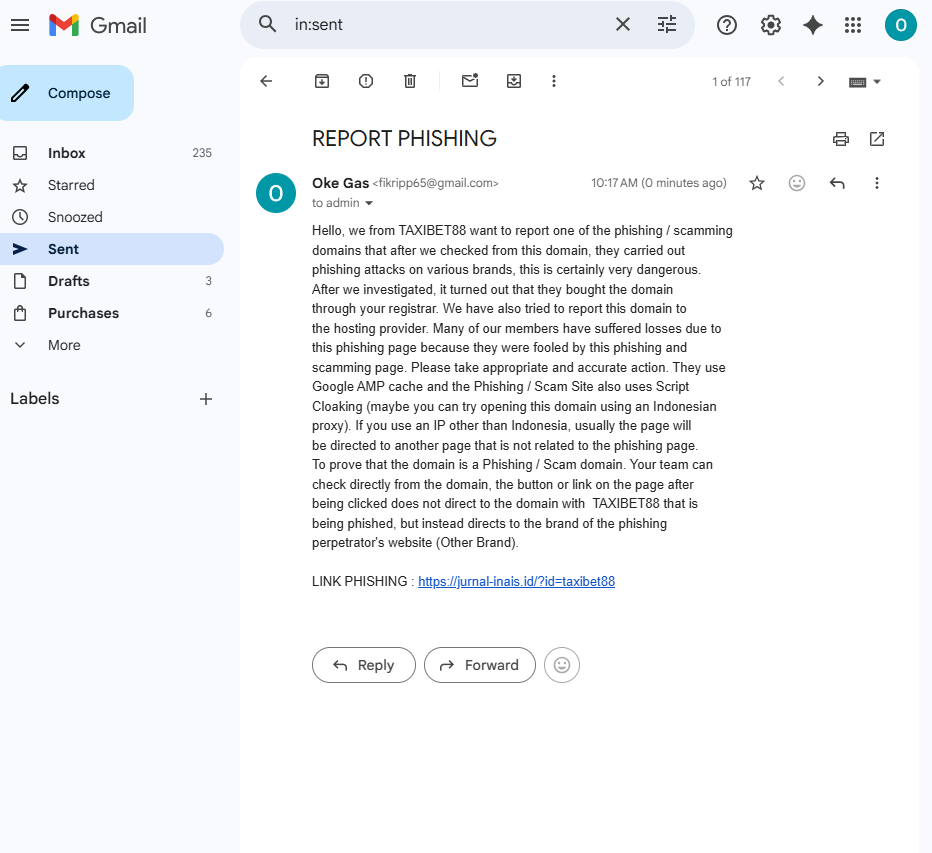The width and height of the screenshot is (932, 853).
Task: Go back to Sent list arrow
Action: tap(266, 81)
